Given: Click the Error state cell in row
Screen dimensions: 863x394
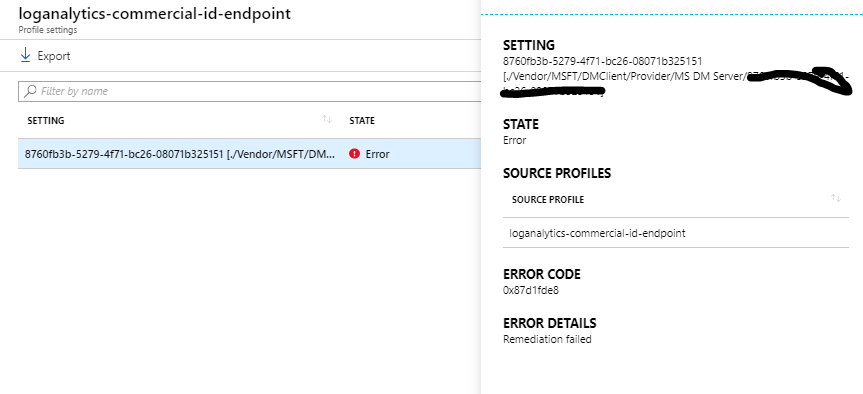Looking at the screenshot, I should [377, 154].
